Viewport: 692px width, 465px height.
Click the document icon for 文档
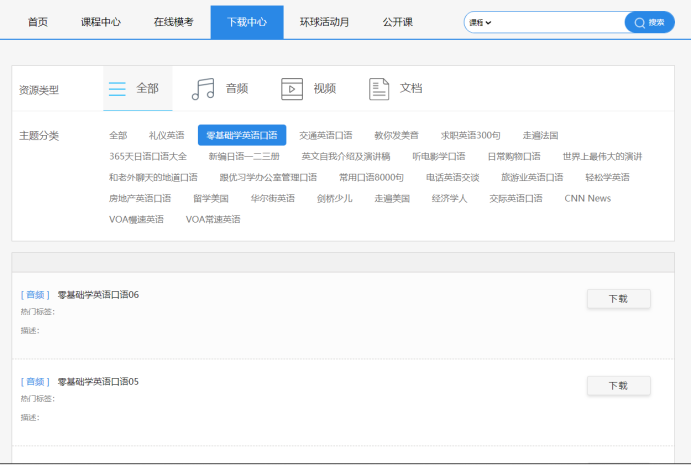pos(379,89)
